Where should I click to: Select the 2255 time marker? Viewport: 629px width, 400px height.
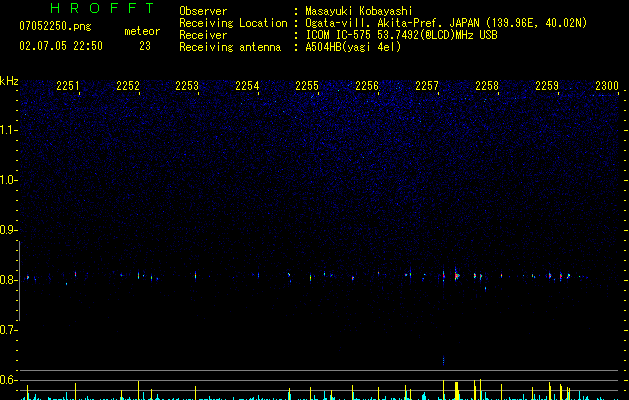pyautogui.click(x=307, y=86)
